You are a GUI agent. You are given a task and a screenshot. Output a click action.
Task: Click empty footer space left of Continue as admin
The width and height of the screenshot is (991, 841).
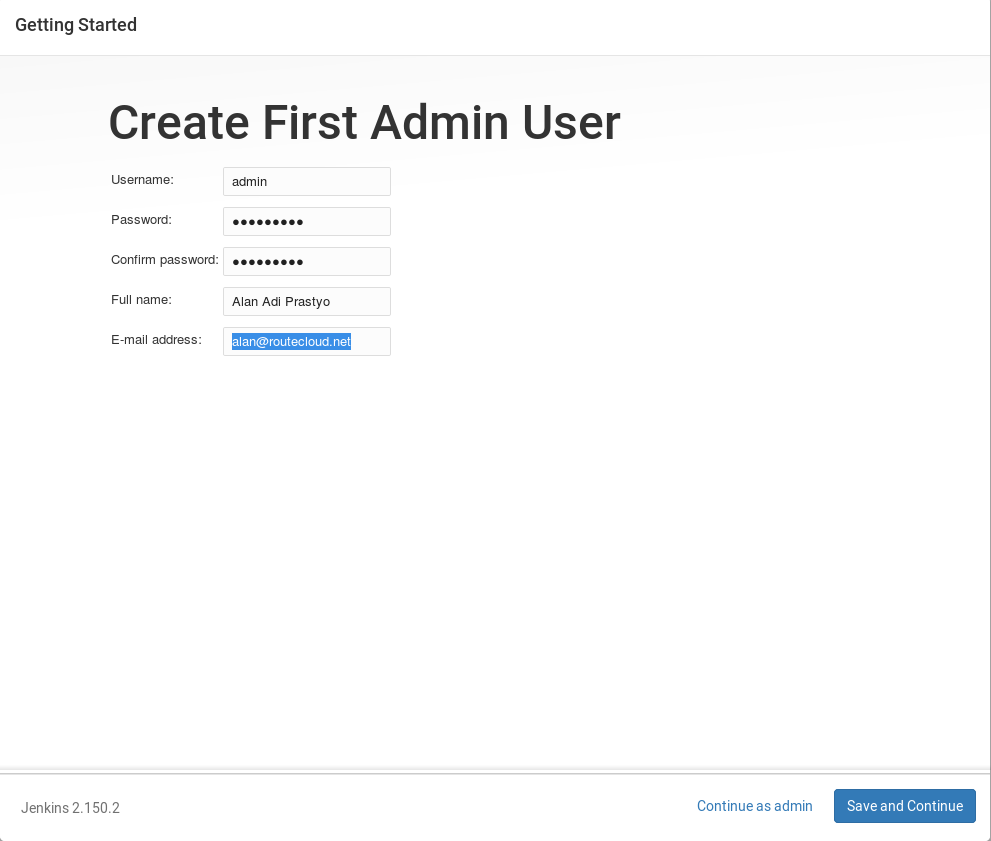coord(404,807)
